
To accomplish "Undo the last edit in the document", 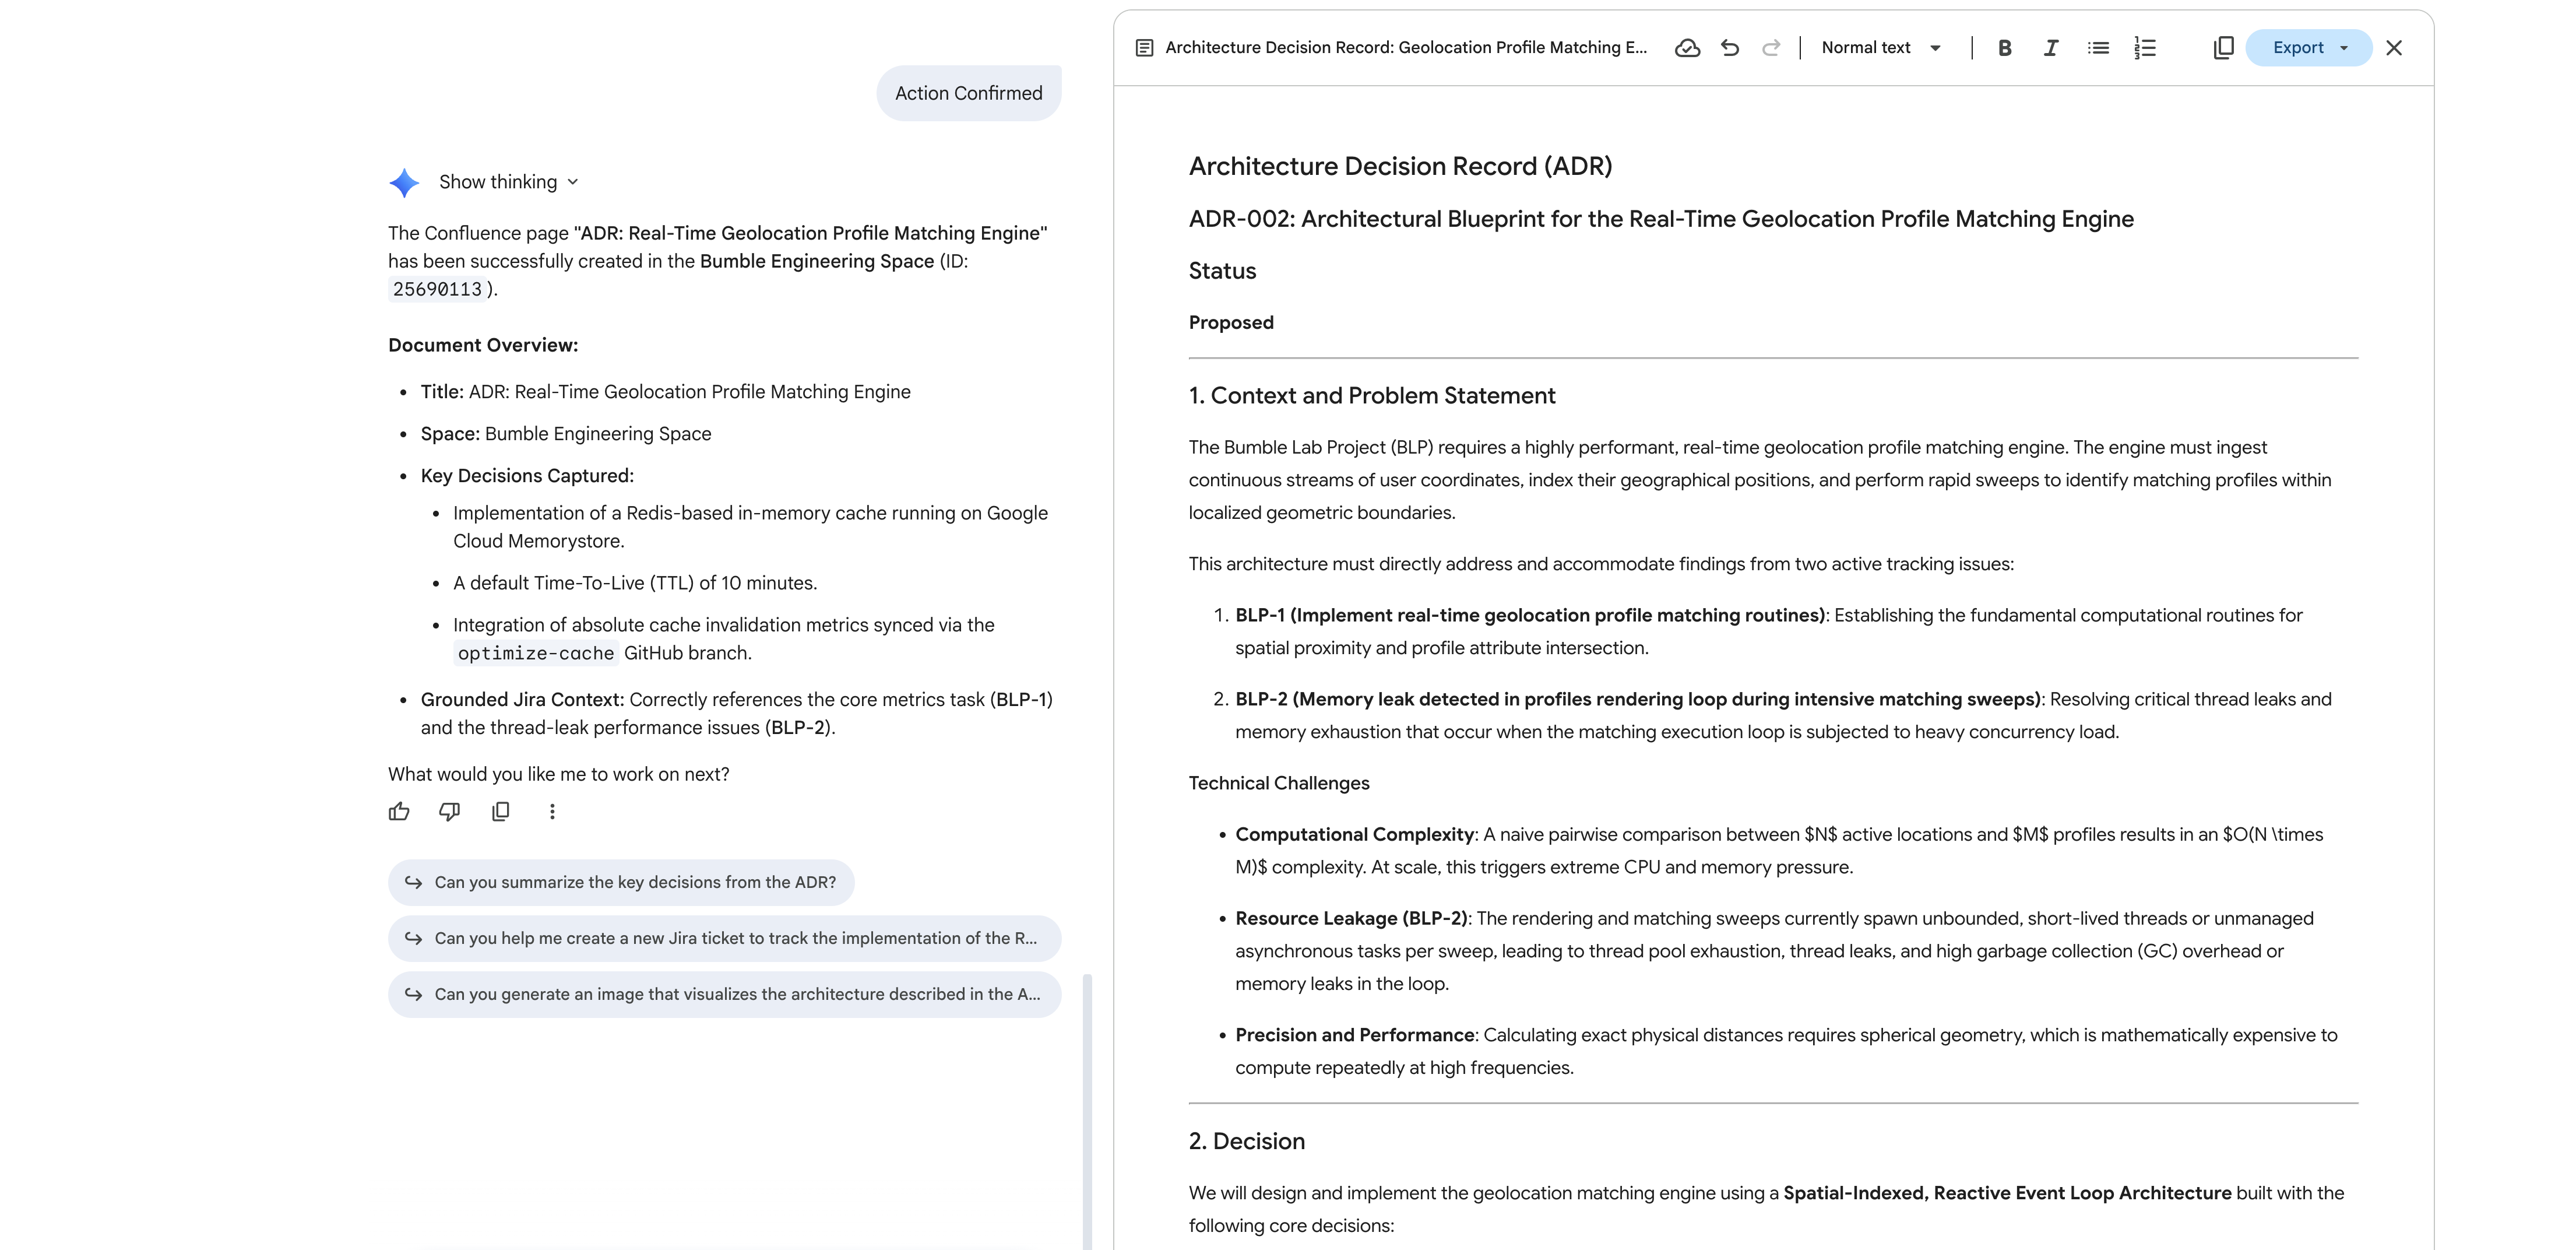I will [x=1730, y=48].
